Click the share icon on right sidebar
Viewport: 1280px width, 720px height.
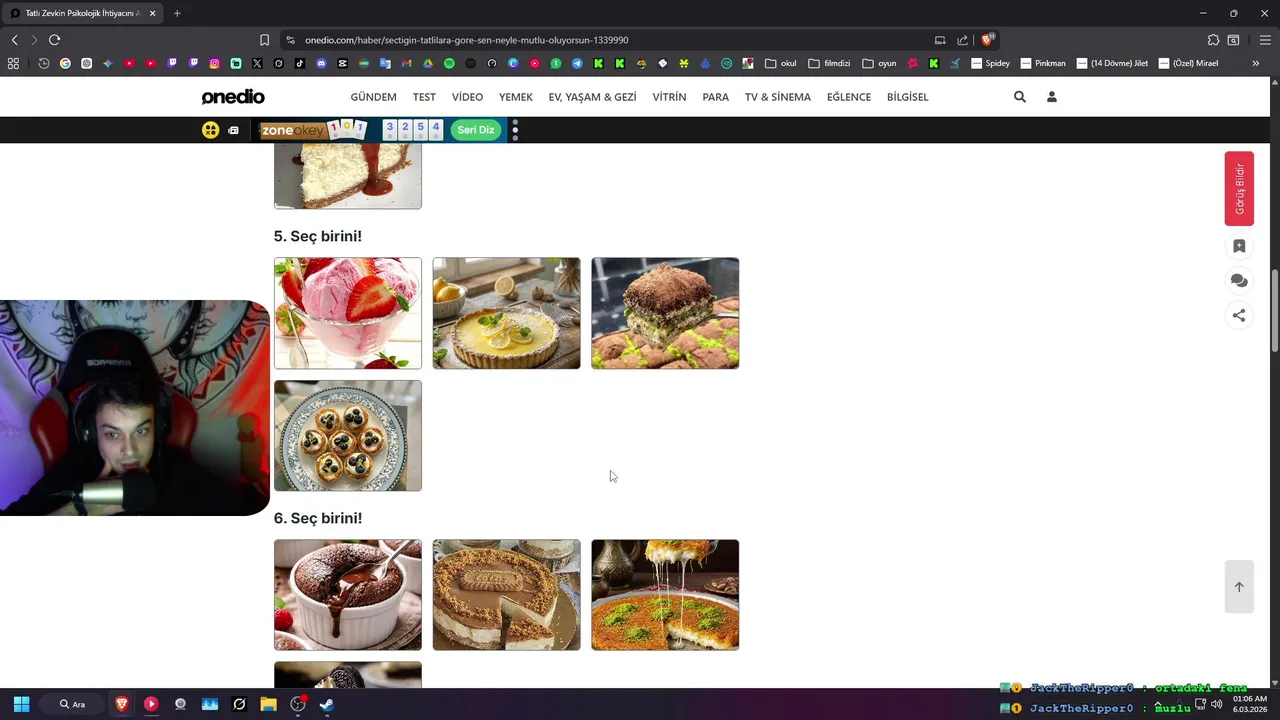pyautogui.click(x=1239, y=315)
